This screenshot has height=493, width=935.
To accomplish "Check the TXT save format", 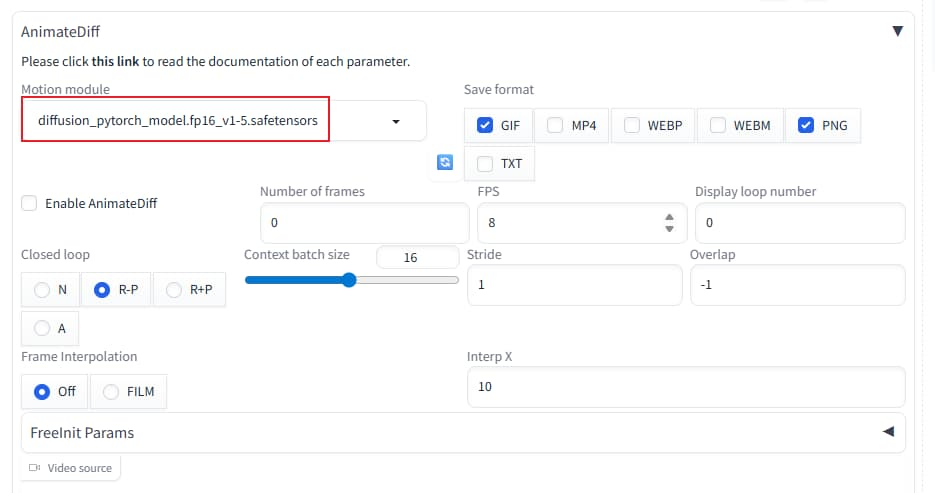I will pos(486,164).
